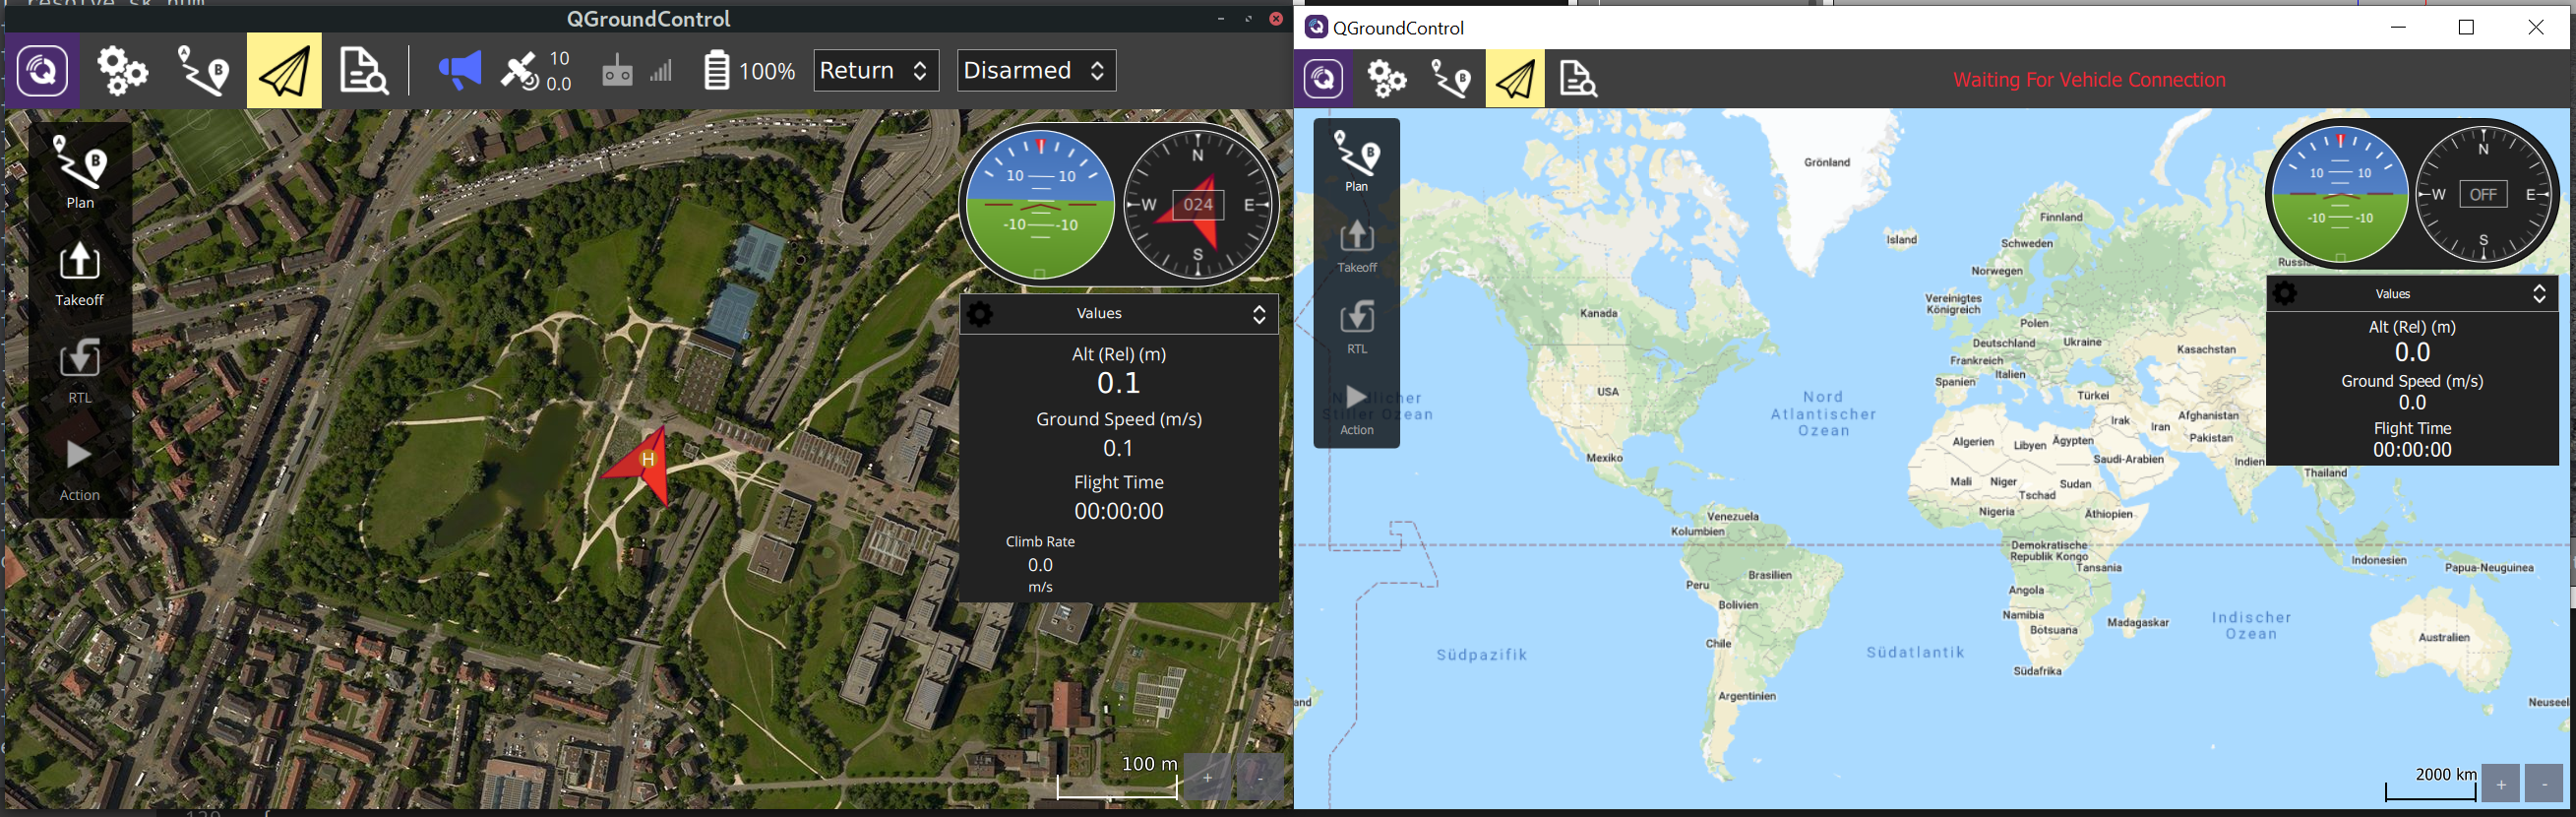Expand Values panel arrows in right window
Image resolution: width=2576 pixels, height=817 pixels.
tap(2539, 294)
